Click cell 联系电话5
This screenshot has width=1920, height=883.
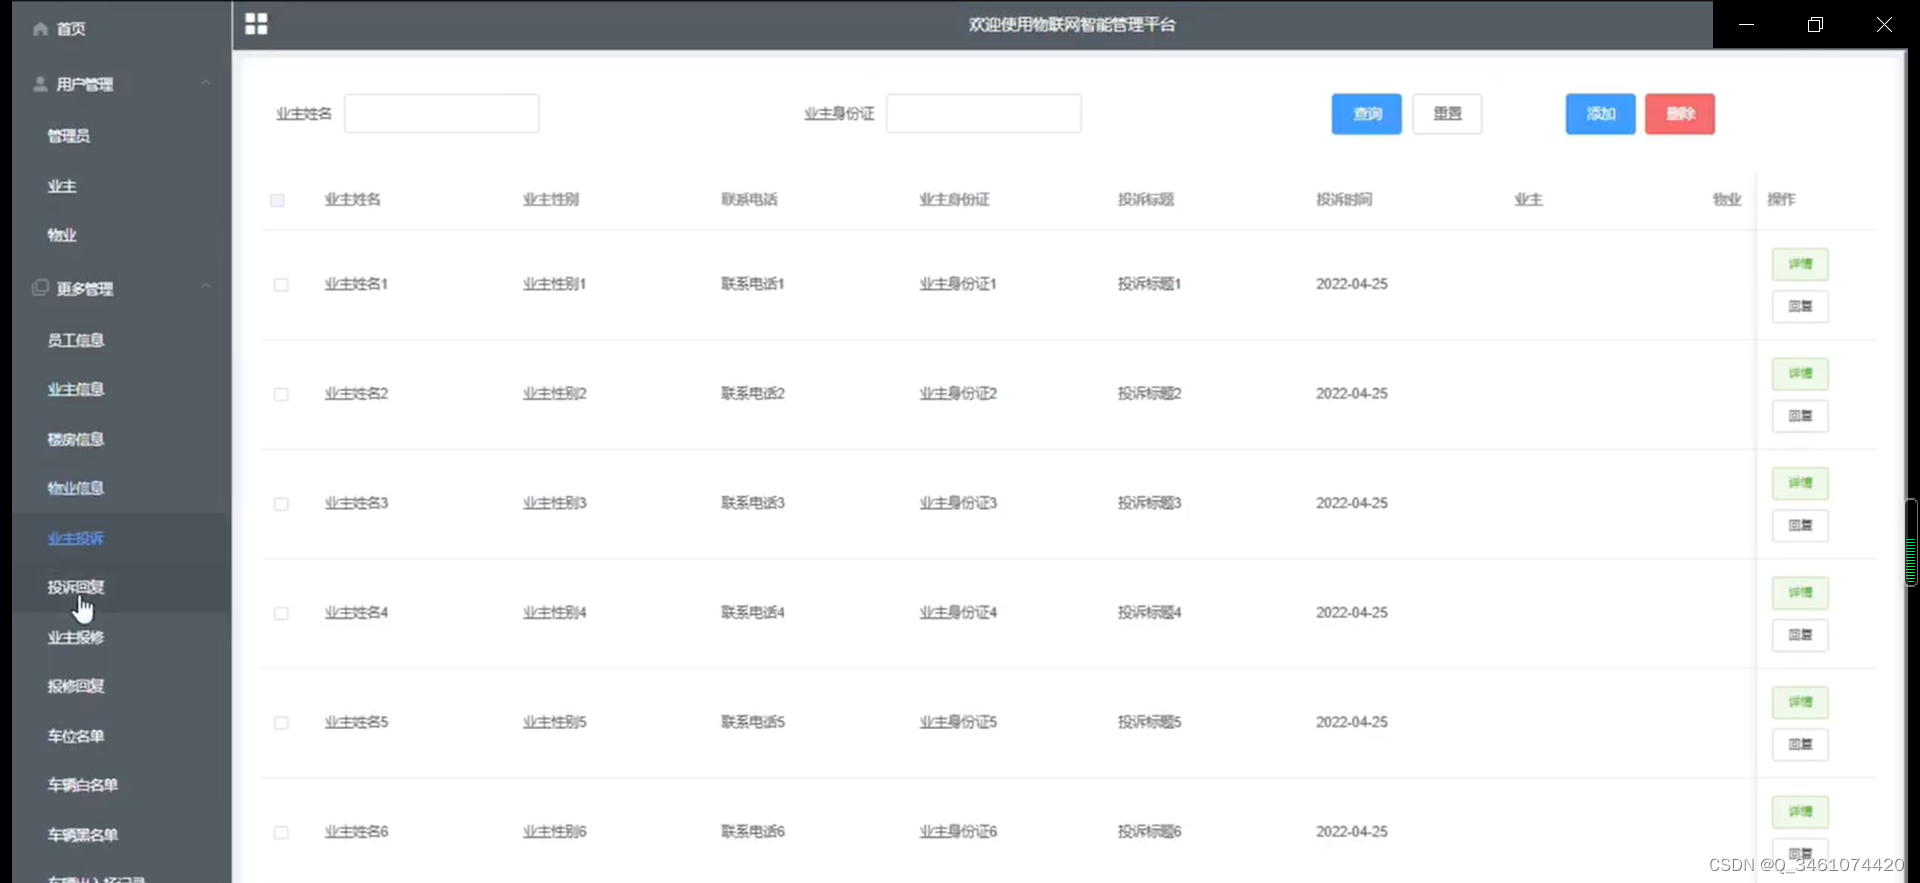click(753, 722)
